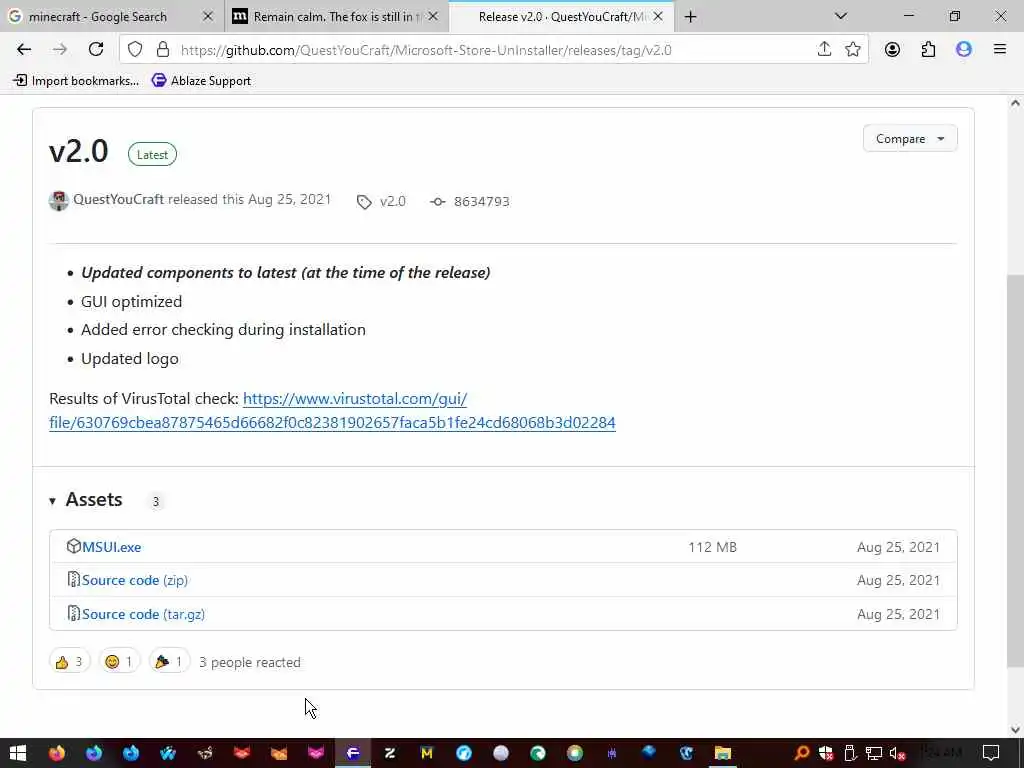Click the scrollbar up arrow
Viewport: 1024px width, 768px height.
[1015, 103]
